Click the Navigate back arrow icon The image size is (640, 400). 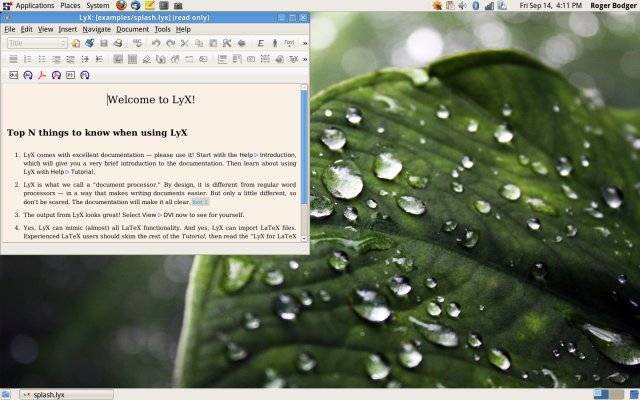(x=241, y=43)
